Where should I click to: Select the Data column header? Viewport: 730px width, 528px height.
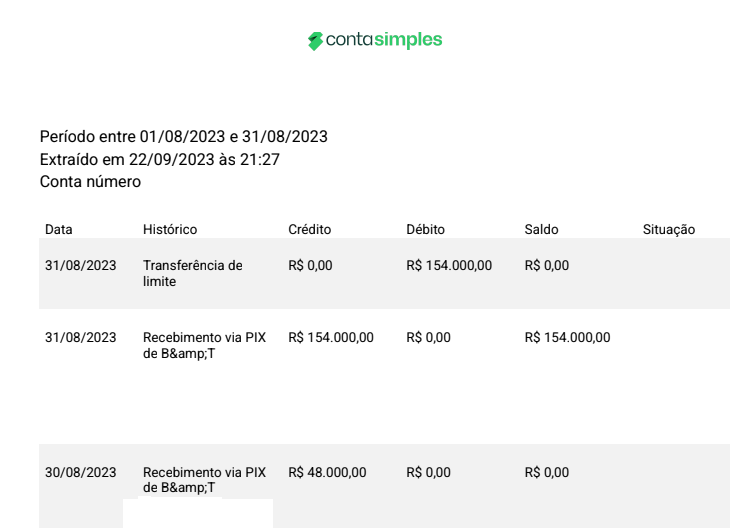point(59,230)
